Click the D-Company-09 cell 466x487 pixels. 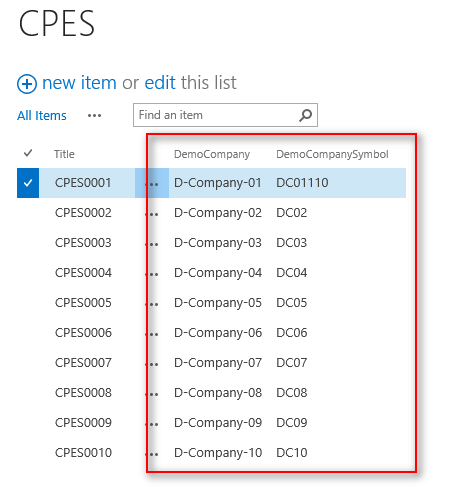tap(218, 423)
